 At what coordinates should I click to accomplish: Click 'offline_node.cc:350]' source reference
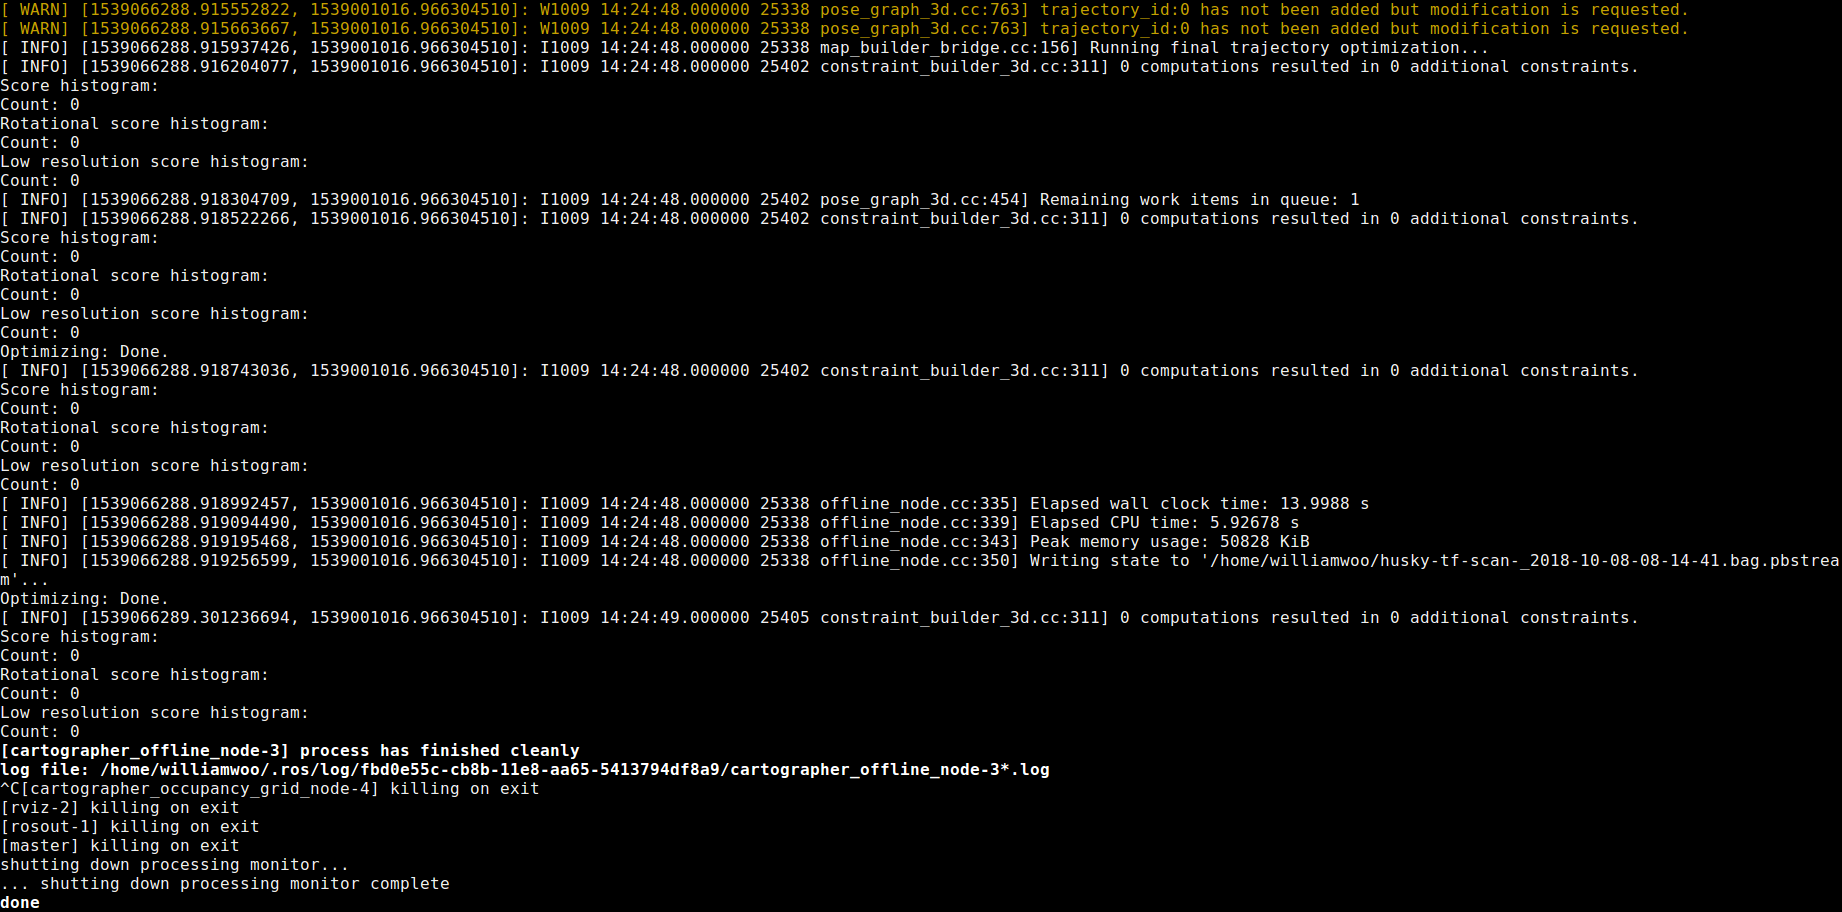point(920,561)
